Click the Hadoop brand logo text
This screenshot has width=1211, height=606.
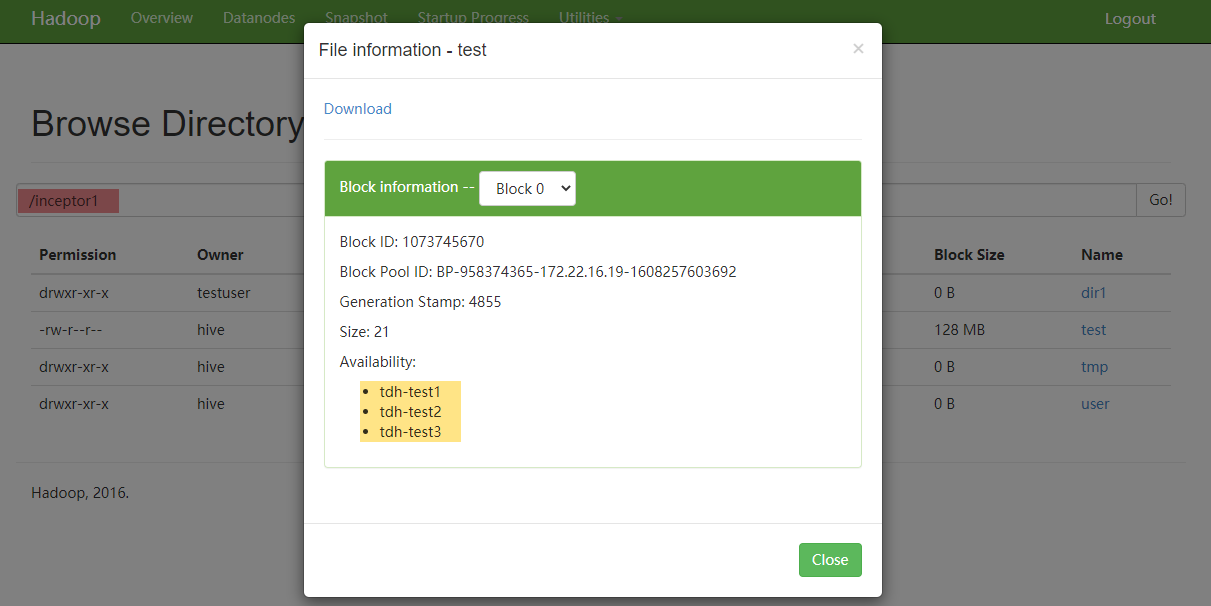(65, 19)
